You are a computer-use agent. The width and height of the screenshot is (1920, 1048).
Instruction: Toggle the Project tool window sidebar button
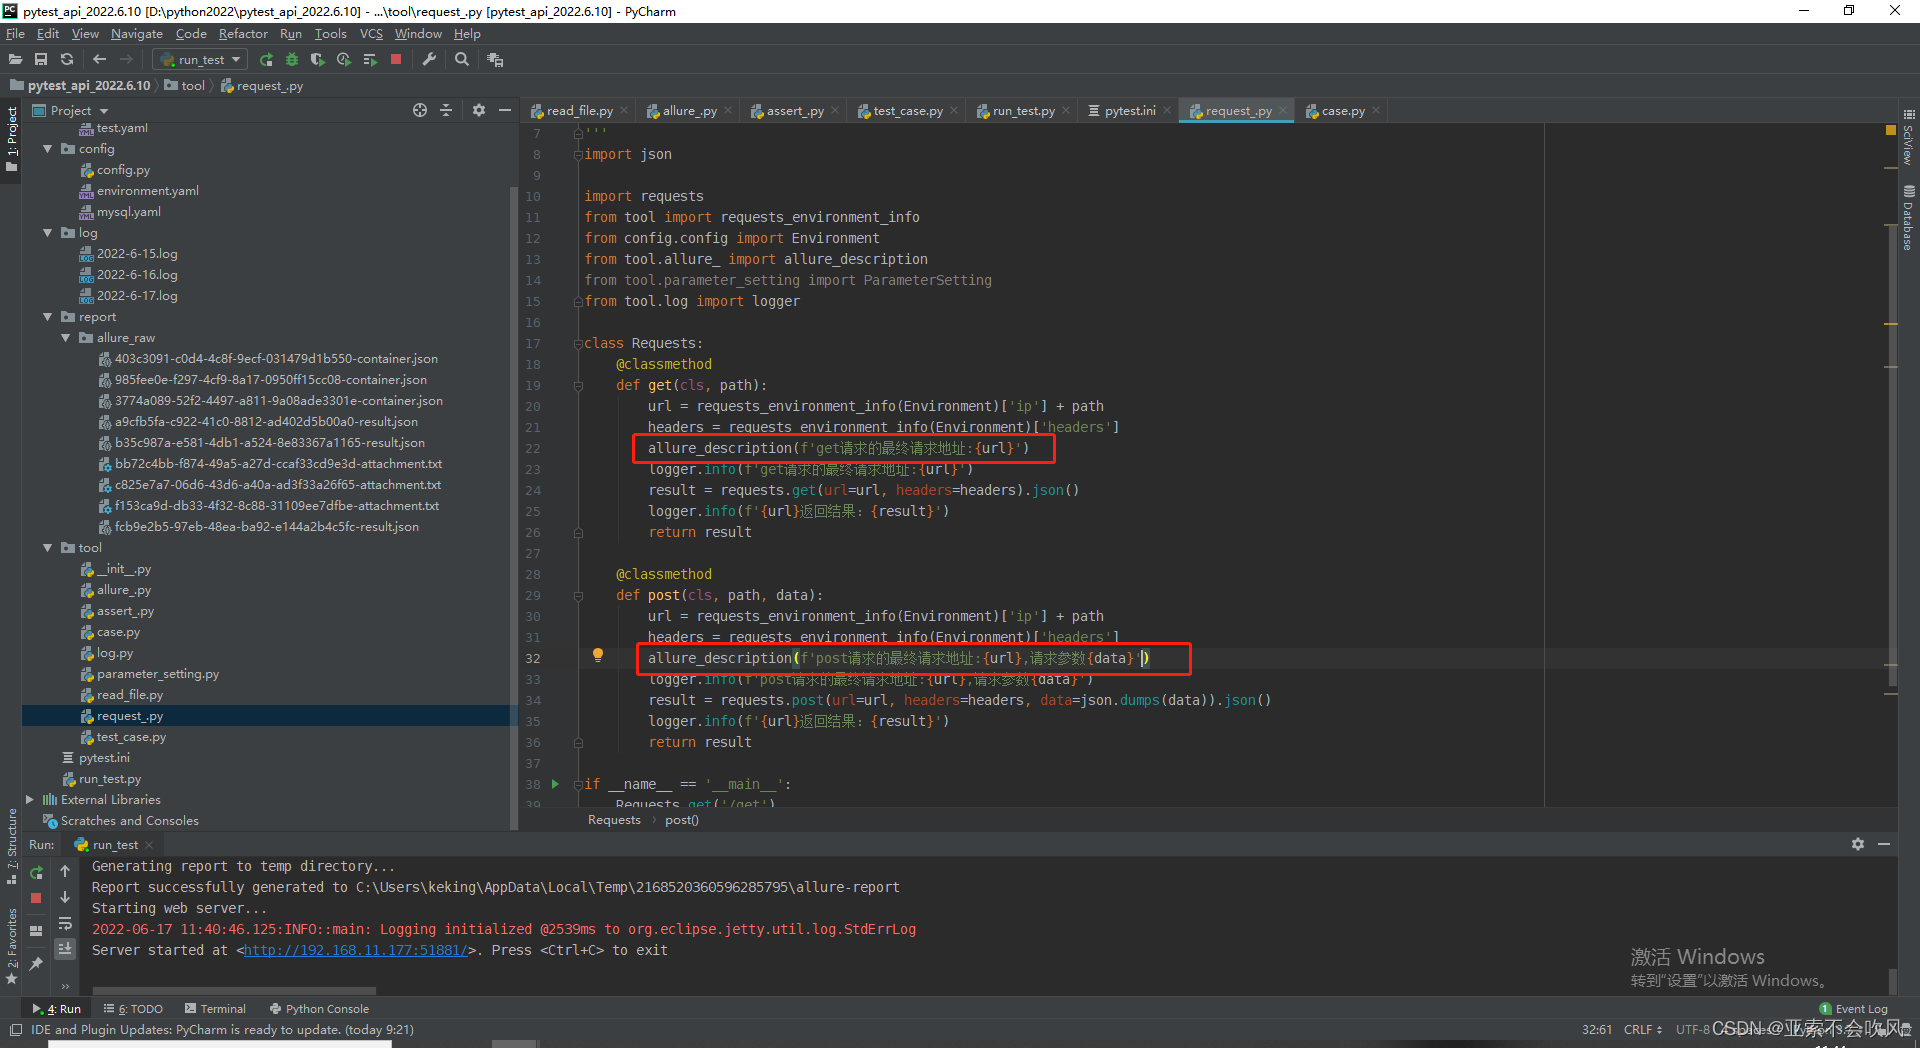pos(11,139)
